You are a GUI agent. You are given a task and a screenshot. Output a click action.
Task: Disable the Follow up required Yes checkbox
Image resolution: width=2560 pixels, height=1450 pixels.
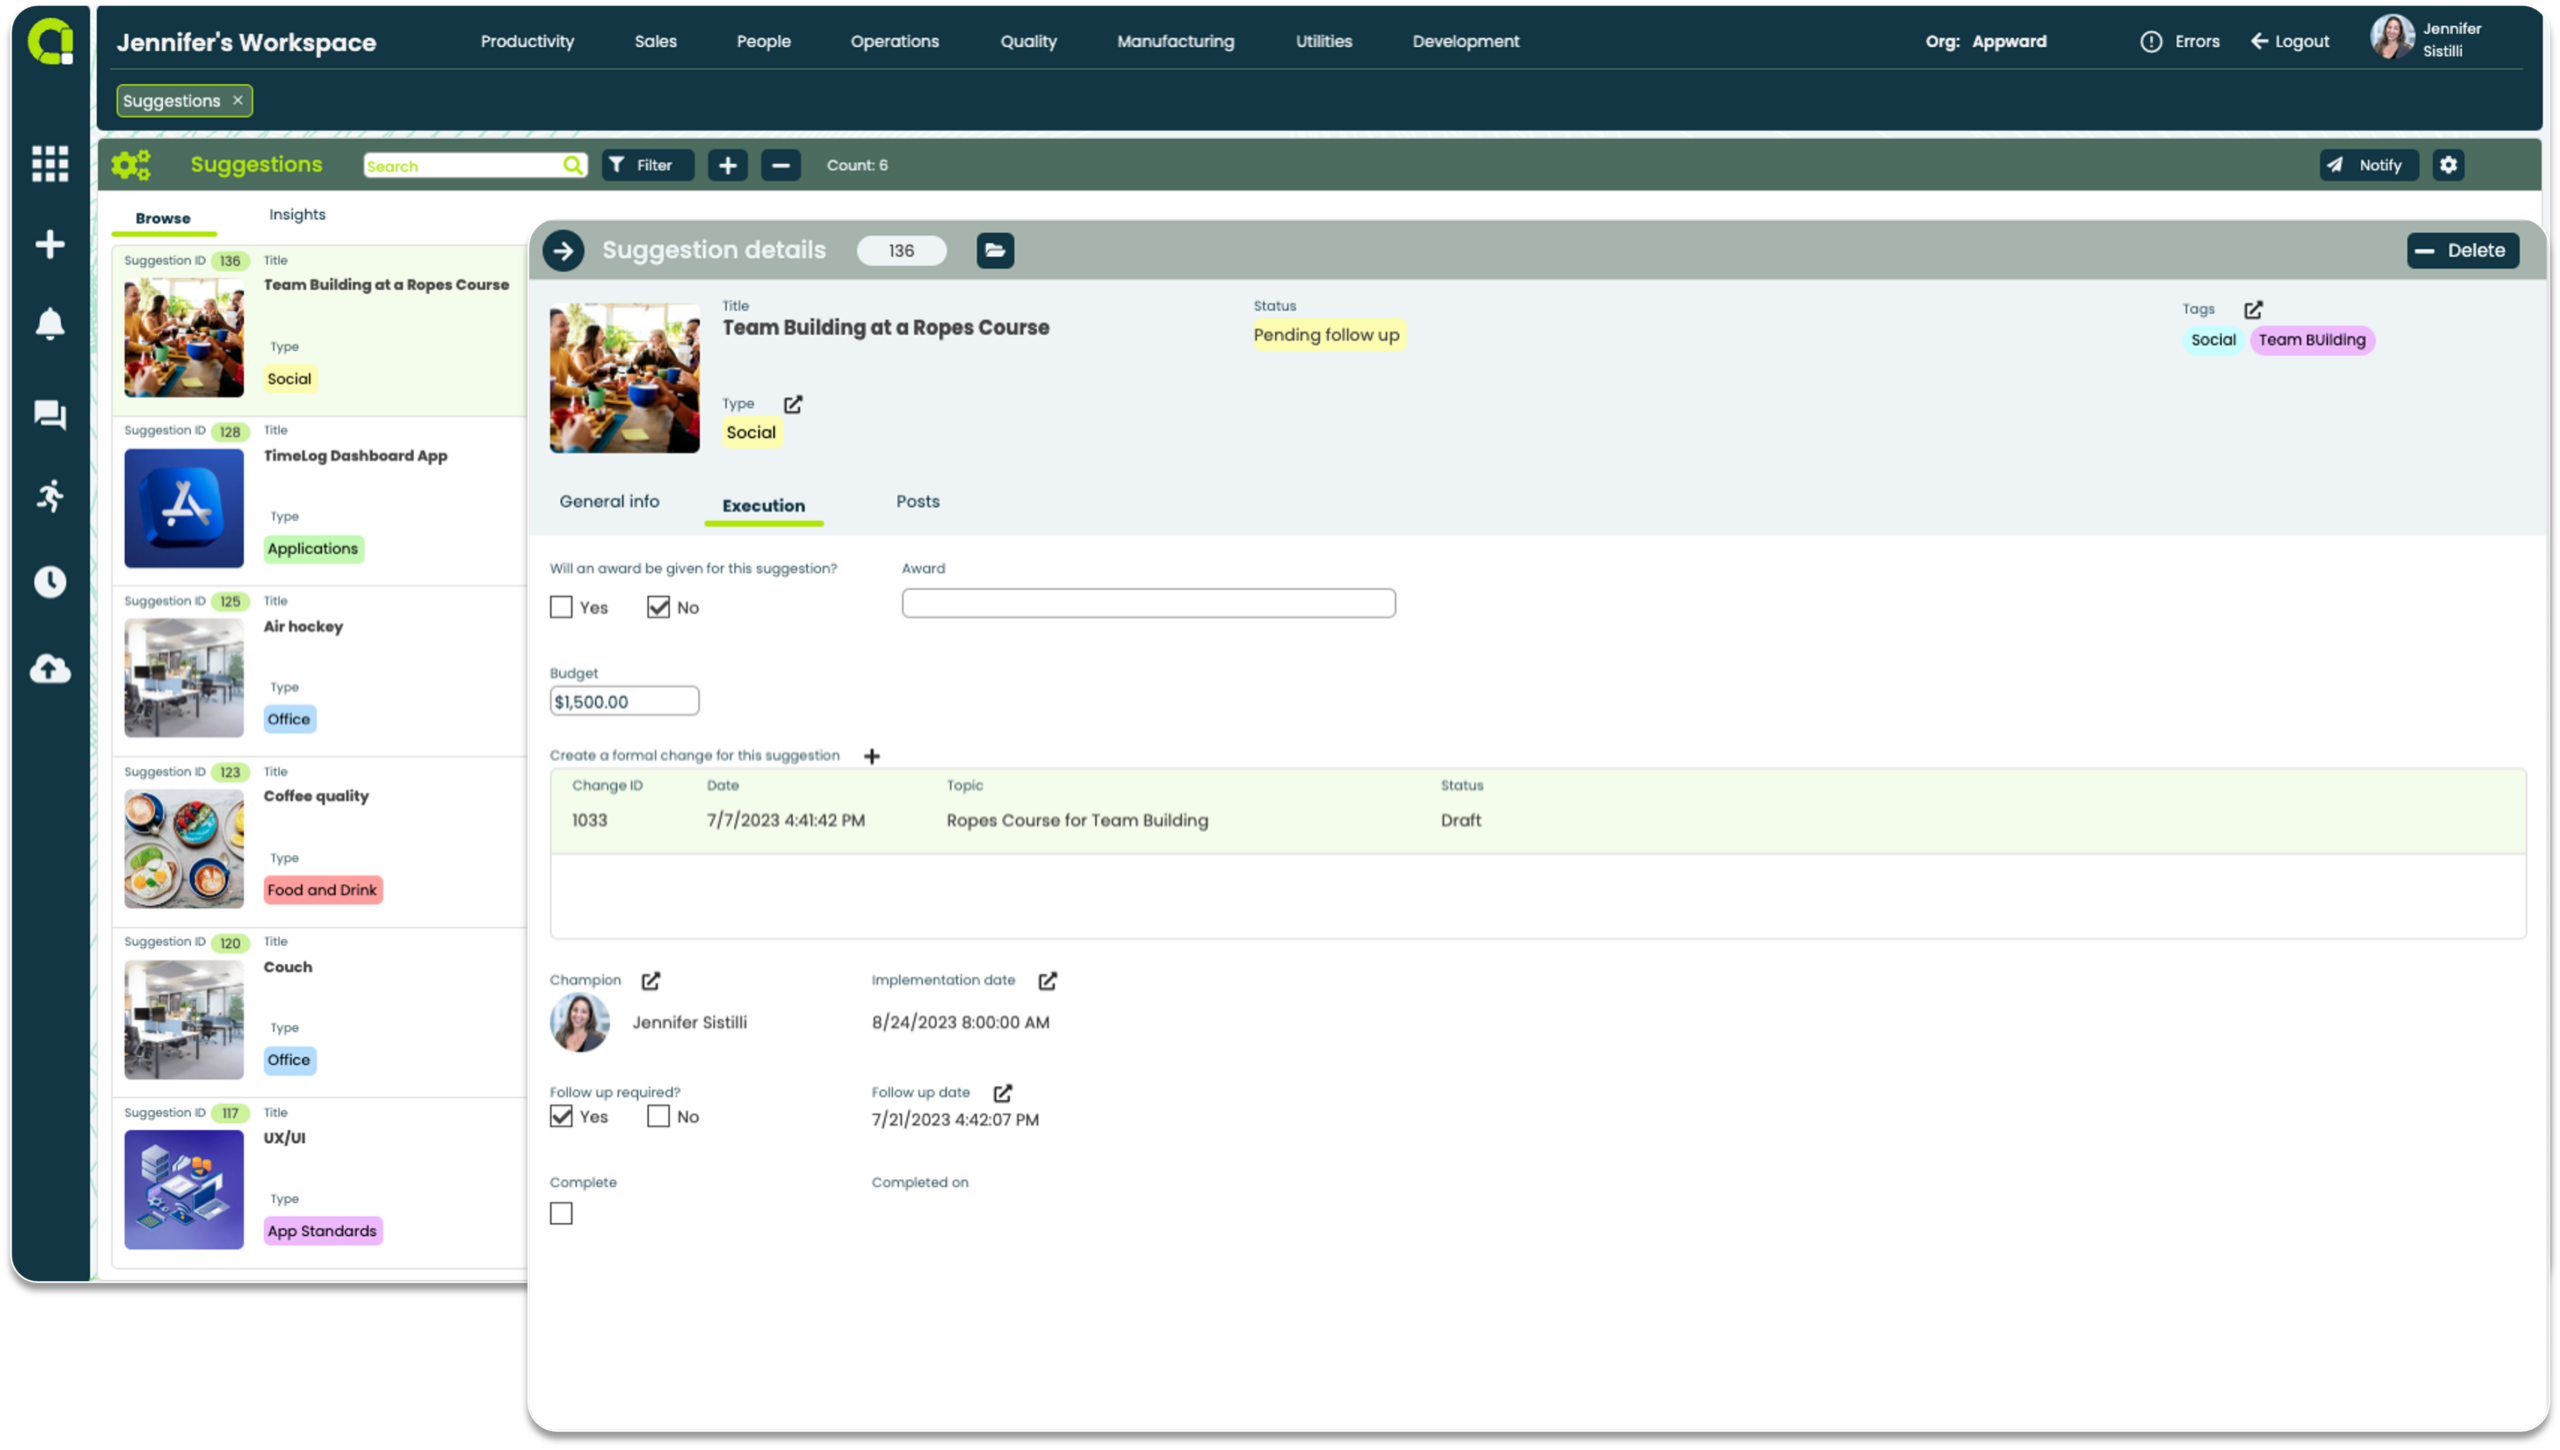click(561, 1116)
